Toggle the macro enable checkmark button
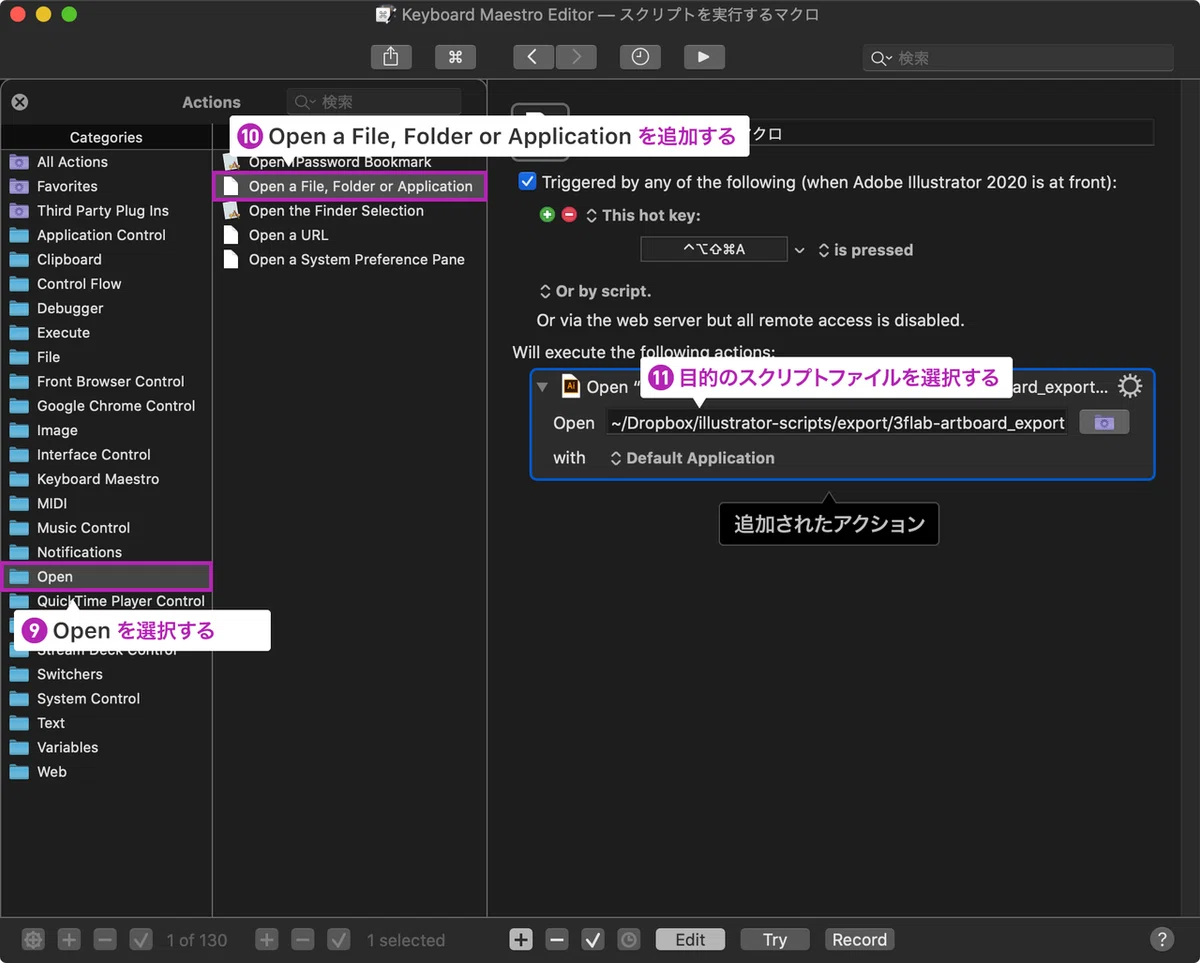The width and height of the screenshot is (1200, 963). [x=339, y=940]
